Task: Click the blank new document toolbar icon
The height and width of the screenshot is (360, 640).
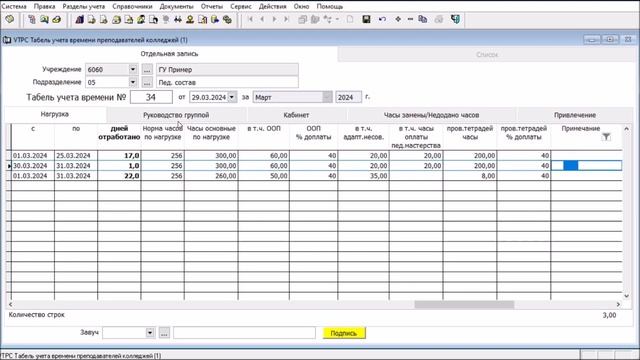Action: [x=350, y=19]
